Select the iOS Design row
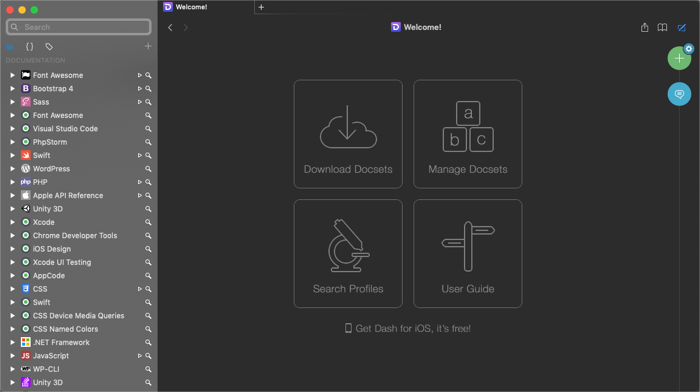 click(79, 249)
